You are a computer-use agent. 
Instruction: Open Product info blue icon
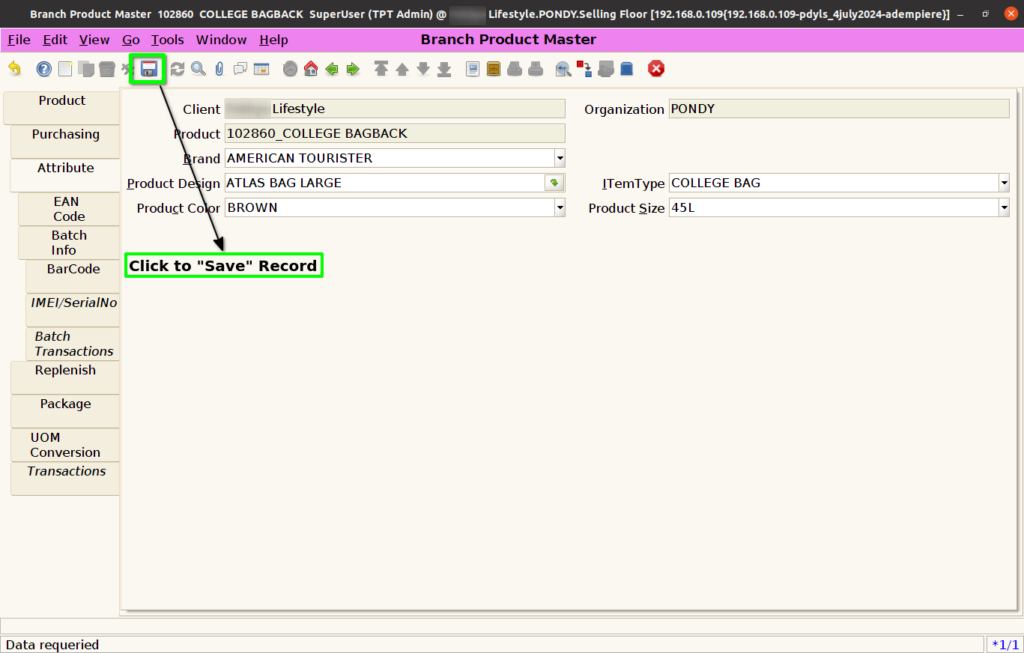pos(627,69)
